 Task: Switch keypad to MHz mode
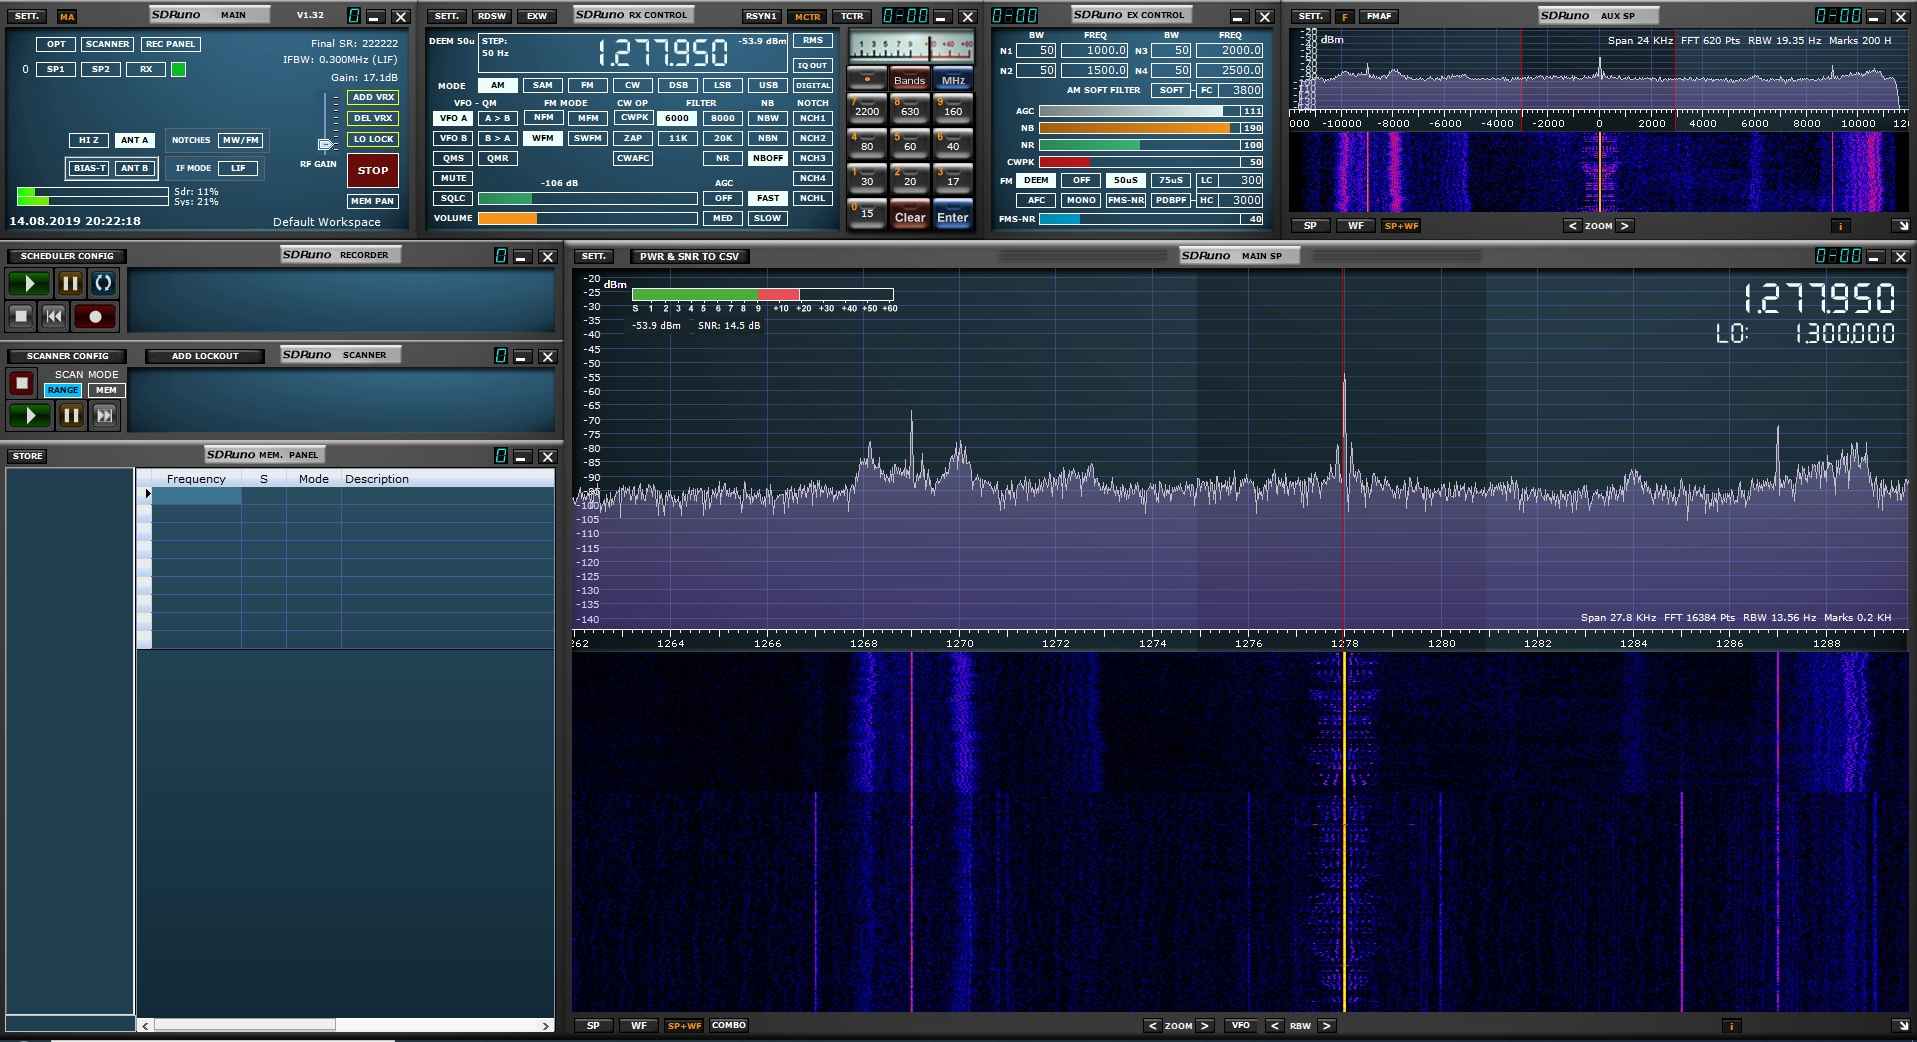953,79
